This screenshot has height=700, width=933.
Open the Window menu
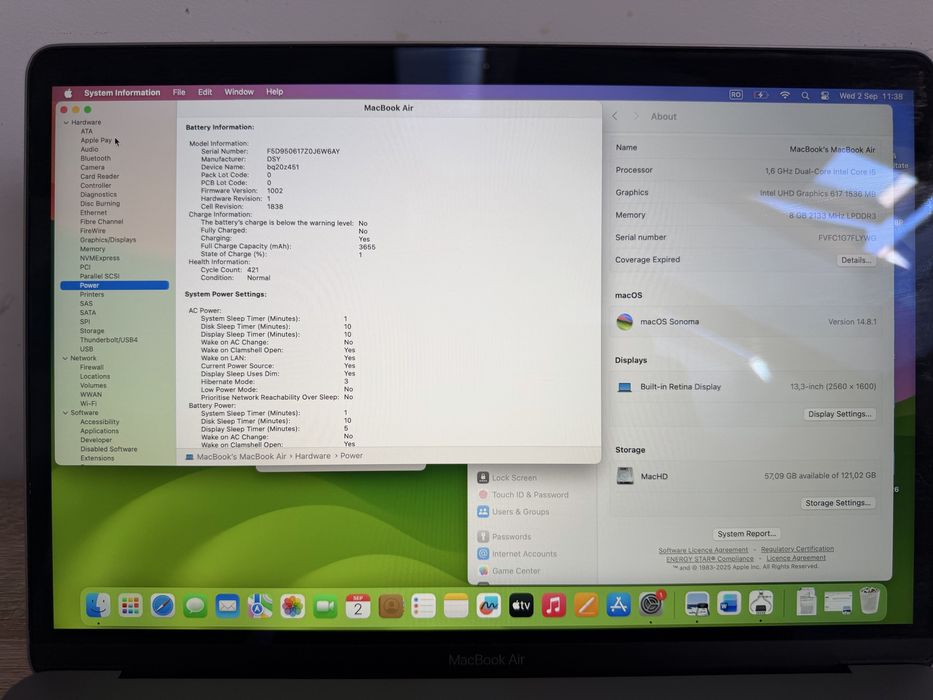pos(239,92)
